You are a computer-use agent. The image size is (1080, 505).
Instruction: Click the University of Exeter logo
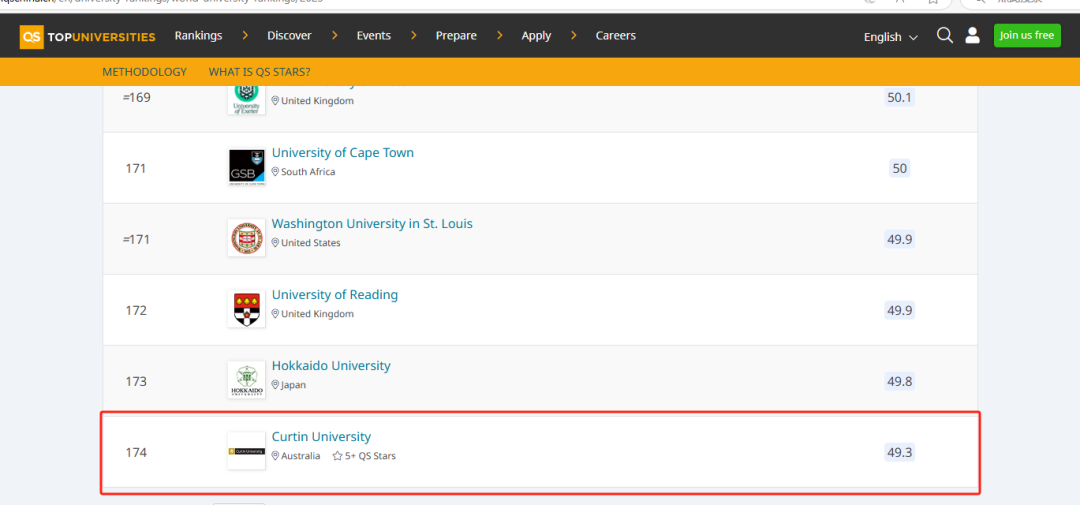246,98
